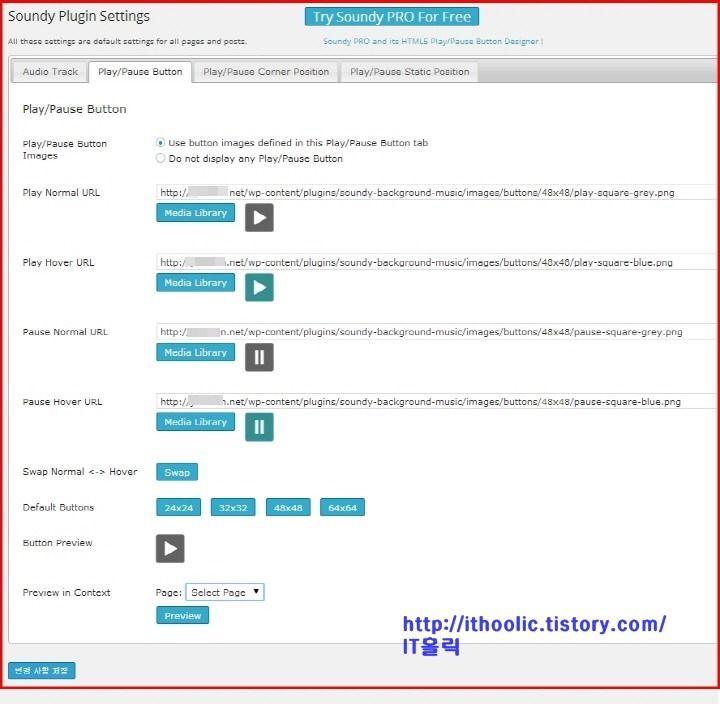Focus the Play Normal URL input field
The width and height of the screenshot is (720, 704).
click(x=438, y=192)
